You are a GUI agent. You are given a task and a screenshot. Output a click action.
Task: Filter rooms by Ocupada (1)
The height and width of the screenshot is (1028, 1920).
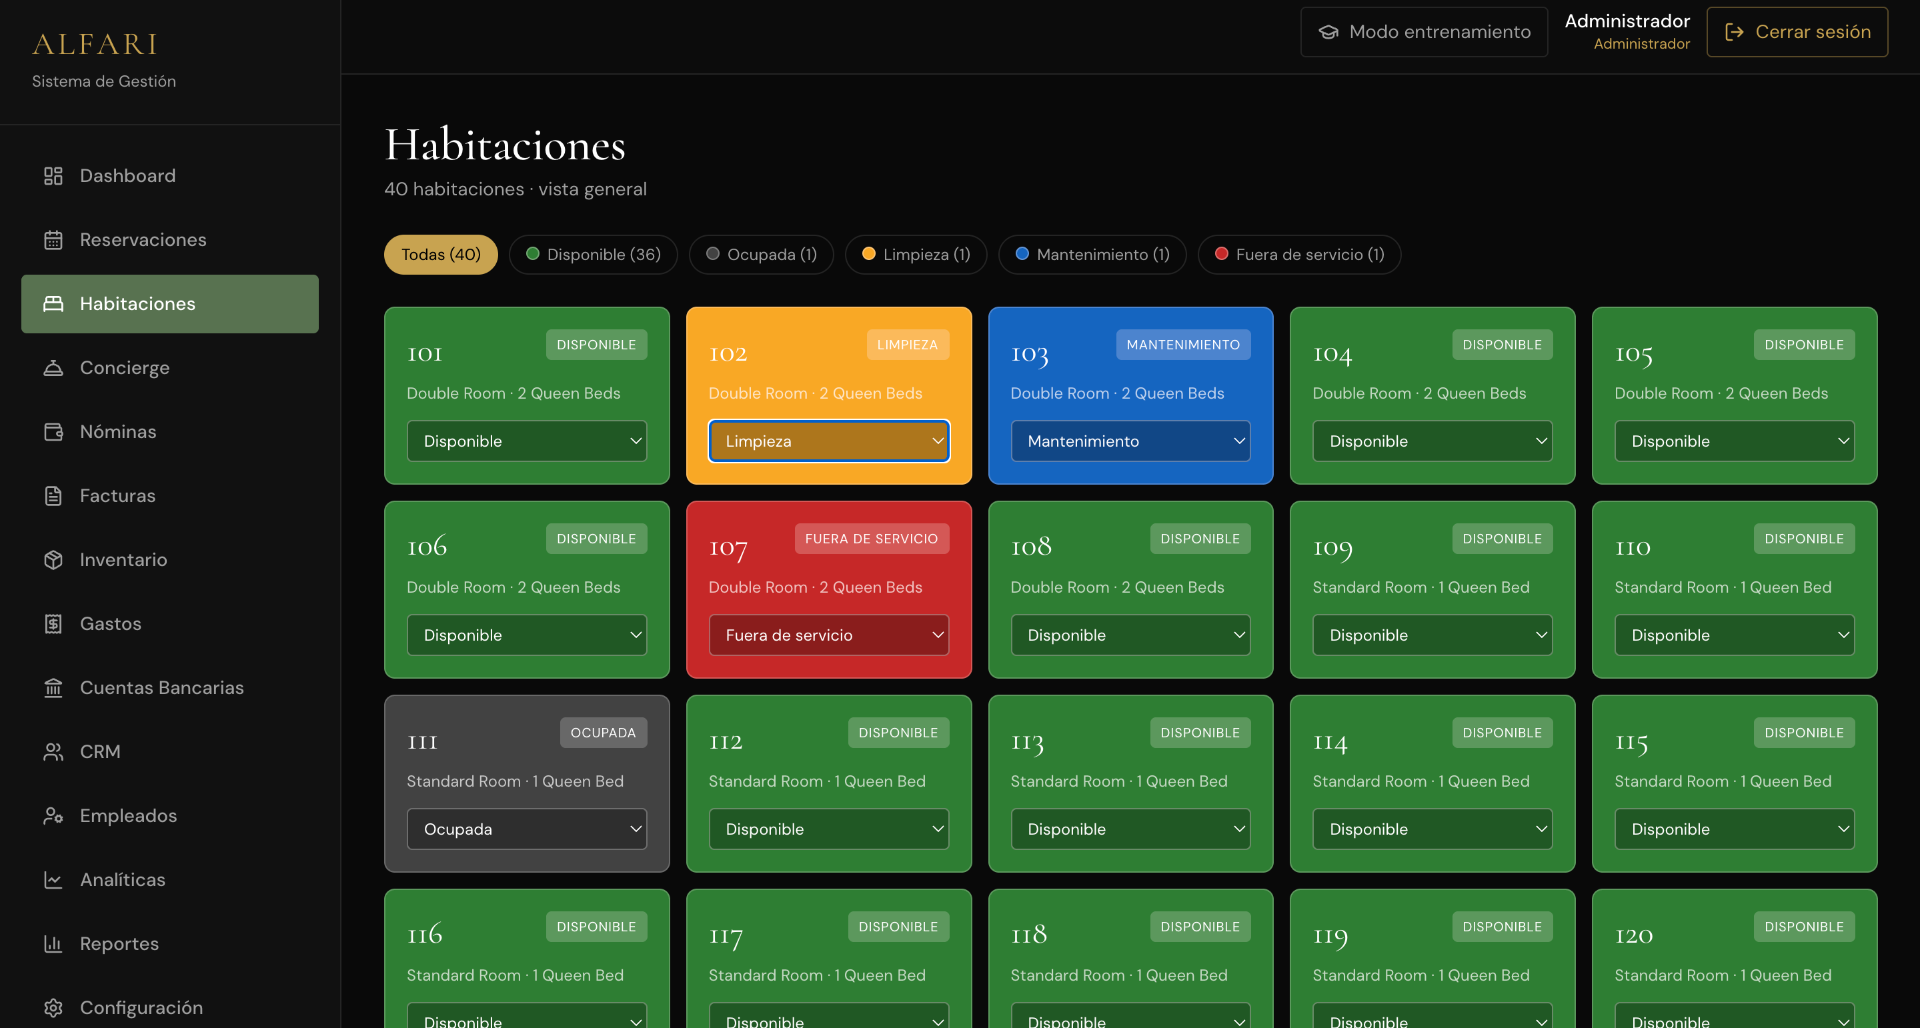pyautogui.click(x=761, y=255)
